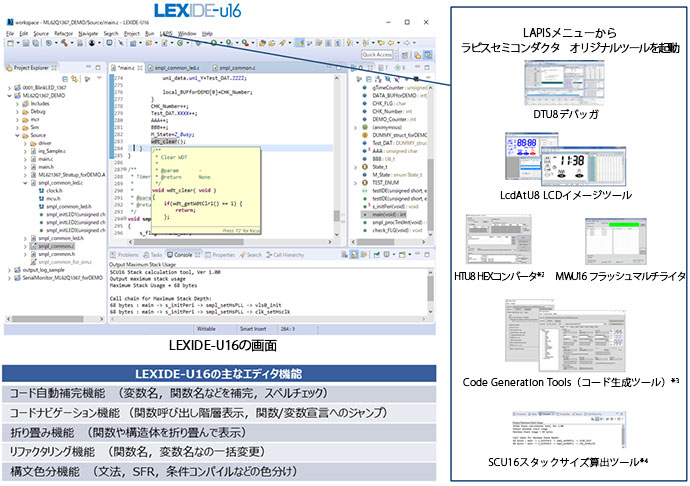Click Link with Editor icon in Project Explorer

click(74, 79)
